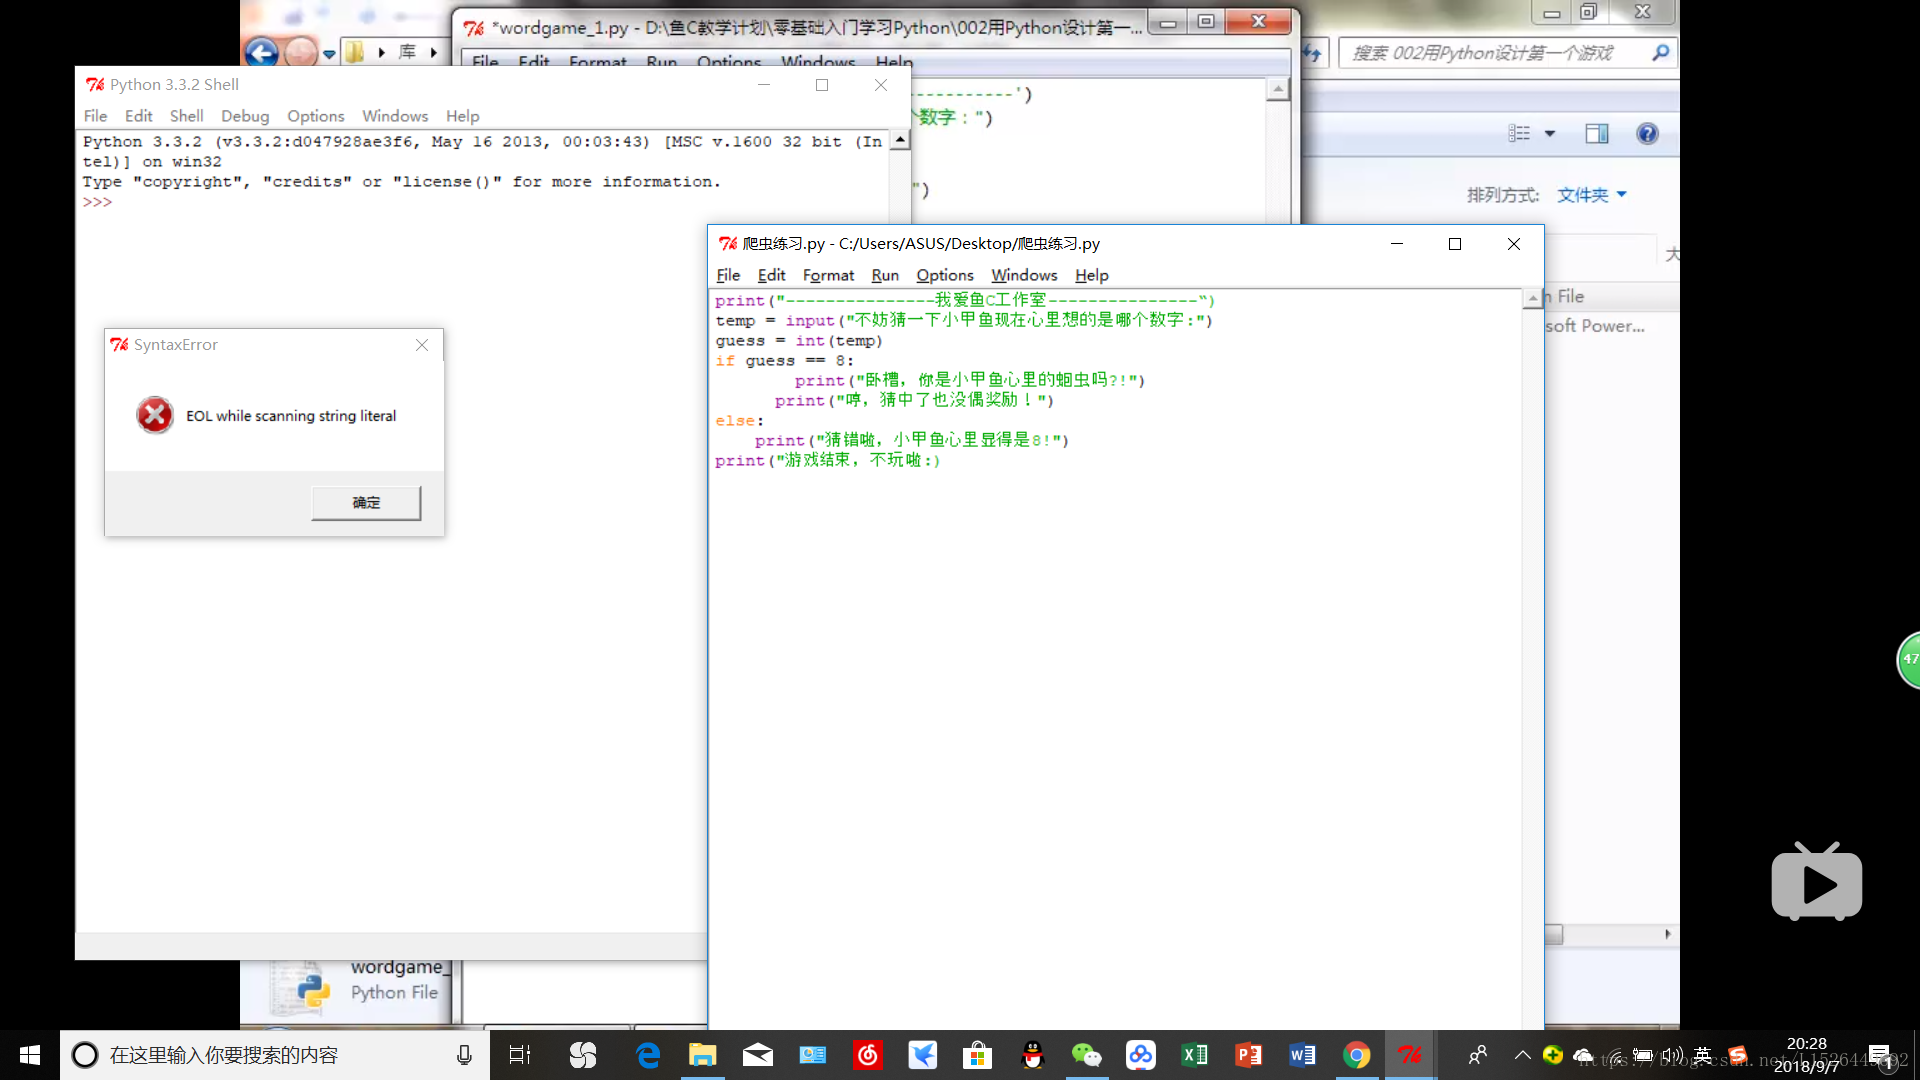The width and height of the screenshot is (1920, 1080).
Task: Toggle the Explorer preview pane icon
Action: pos(1597,134)
